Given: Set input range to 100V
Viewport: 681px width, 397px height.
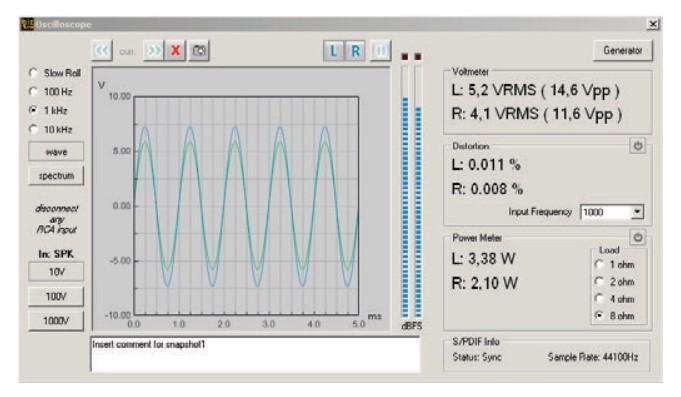Looking at the screenshot, I should (56, 296).
